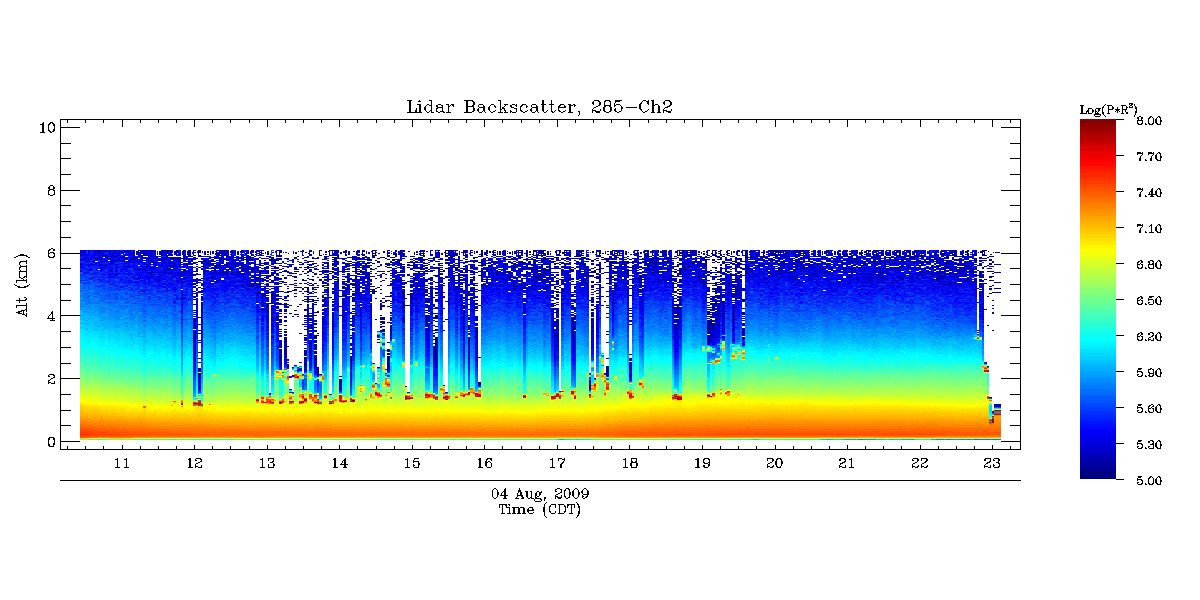Click the Log(P*R²) colorbar title

tap(1108, 108)
